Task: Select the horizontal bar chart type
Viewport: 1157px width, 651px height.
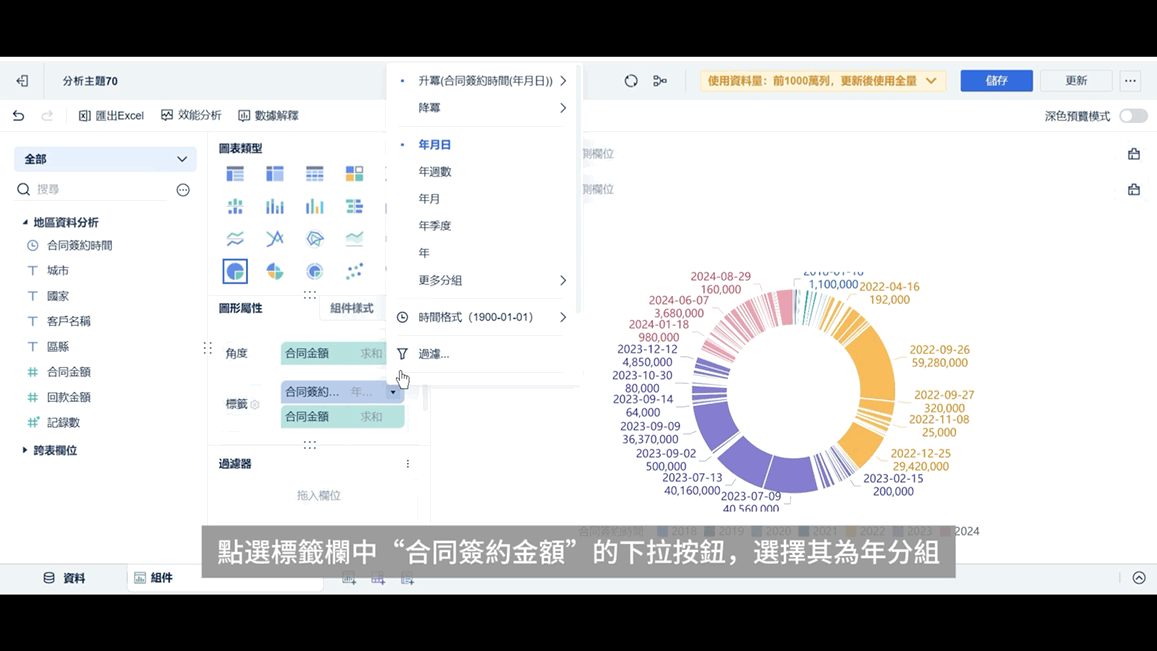Action: click(354, 207)
